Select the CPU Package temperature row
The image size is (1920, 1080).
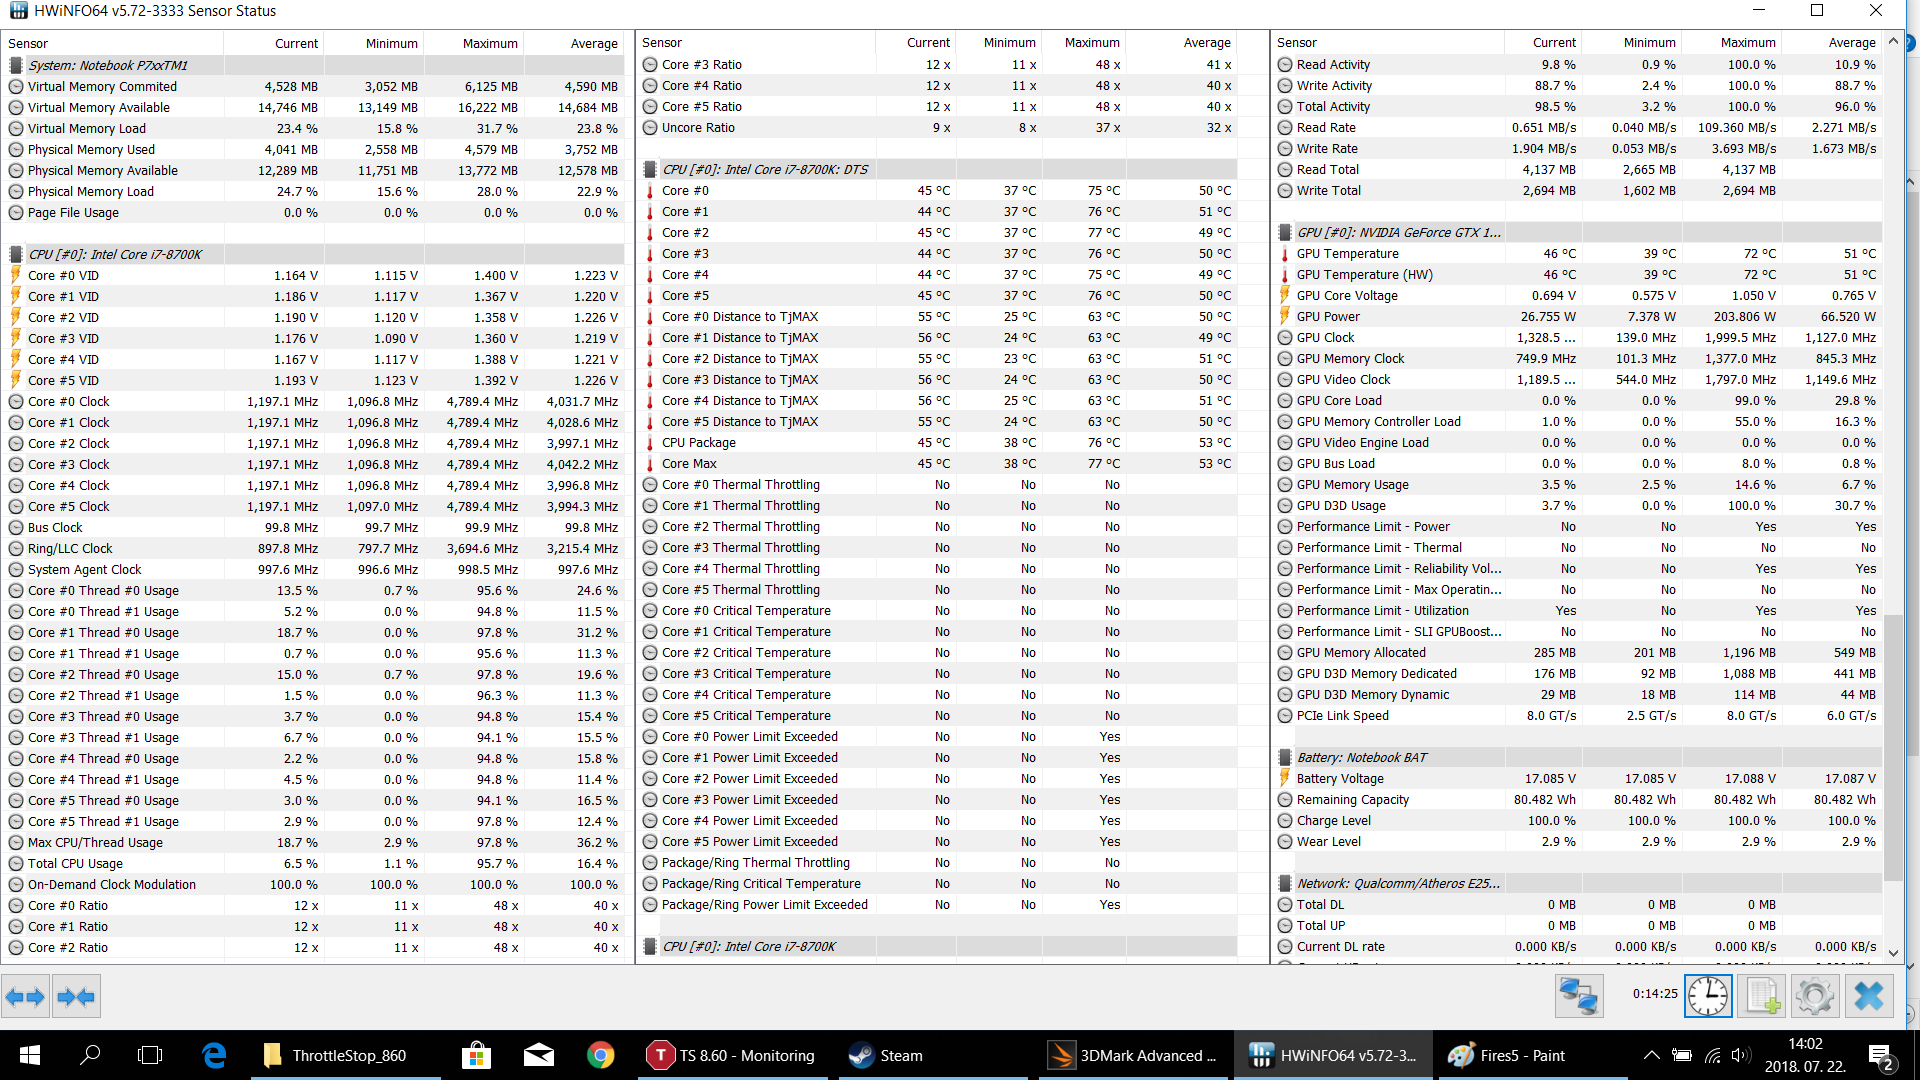point(938,442)
